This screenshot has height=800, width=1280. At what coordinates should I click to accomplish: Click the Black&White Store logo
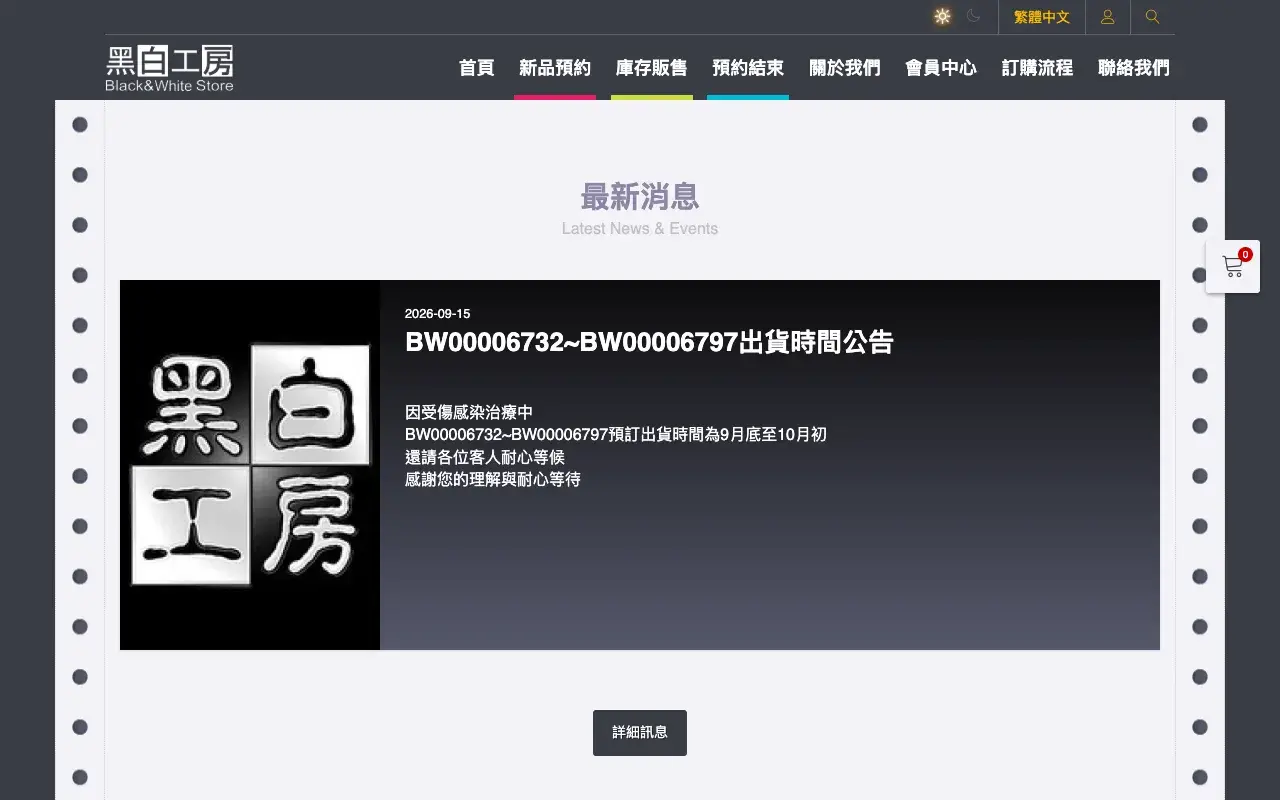click(169, 68)
